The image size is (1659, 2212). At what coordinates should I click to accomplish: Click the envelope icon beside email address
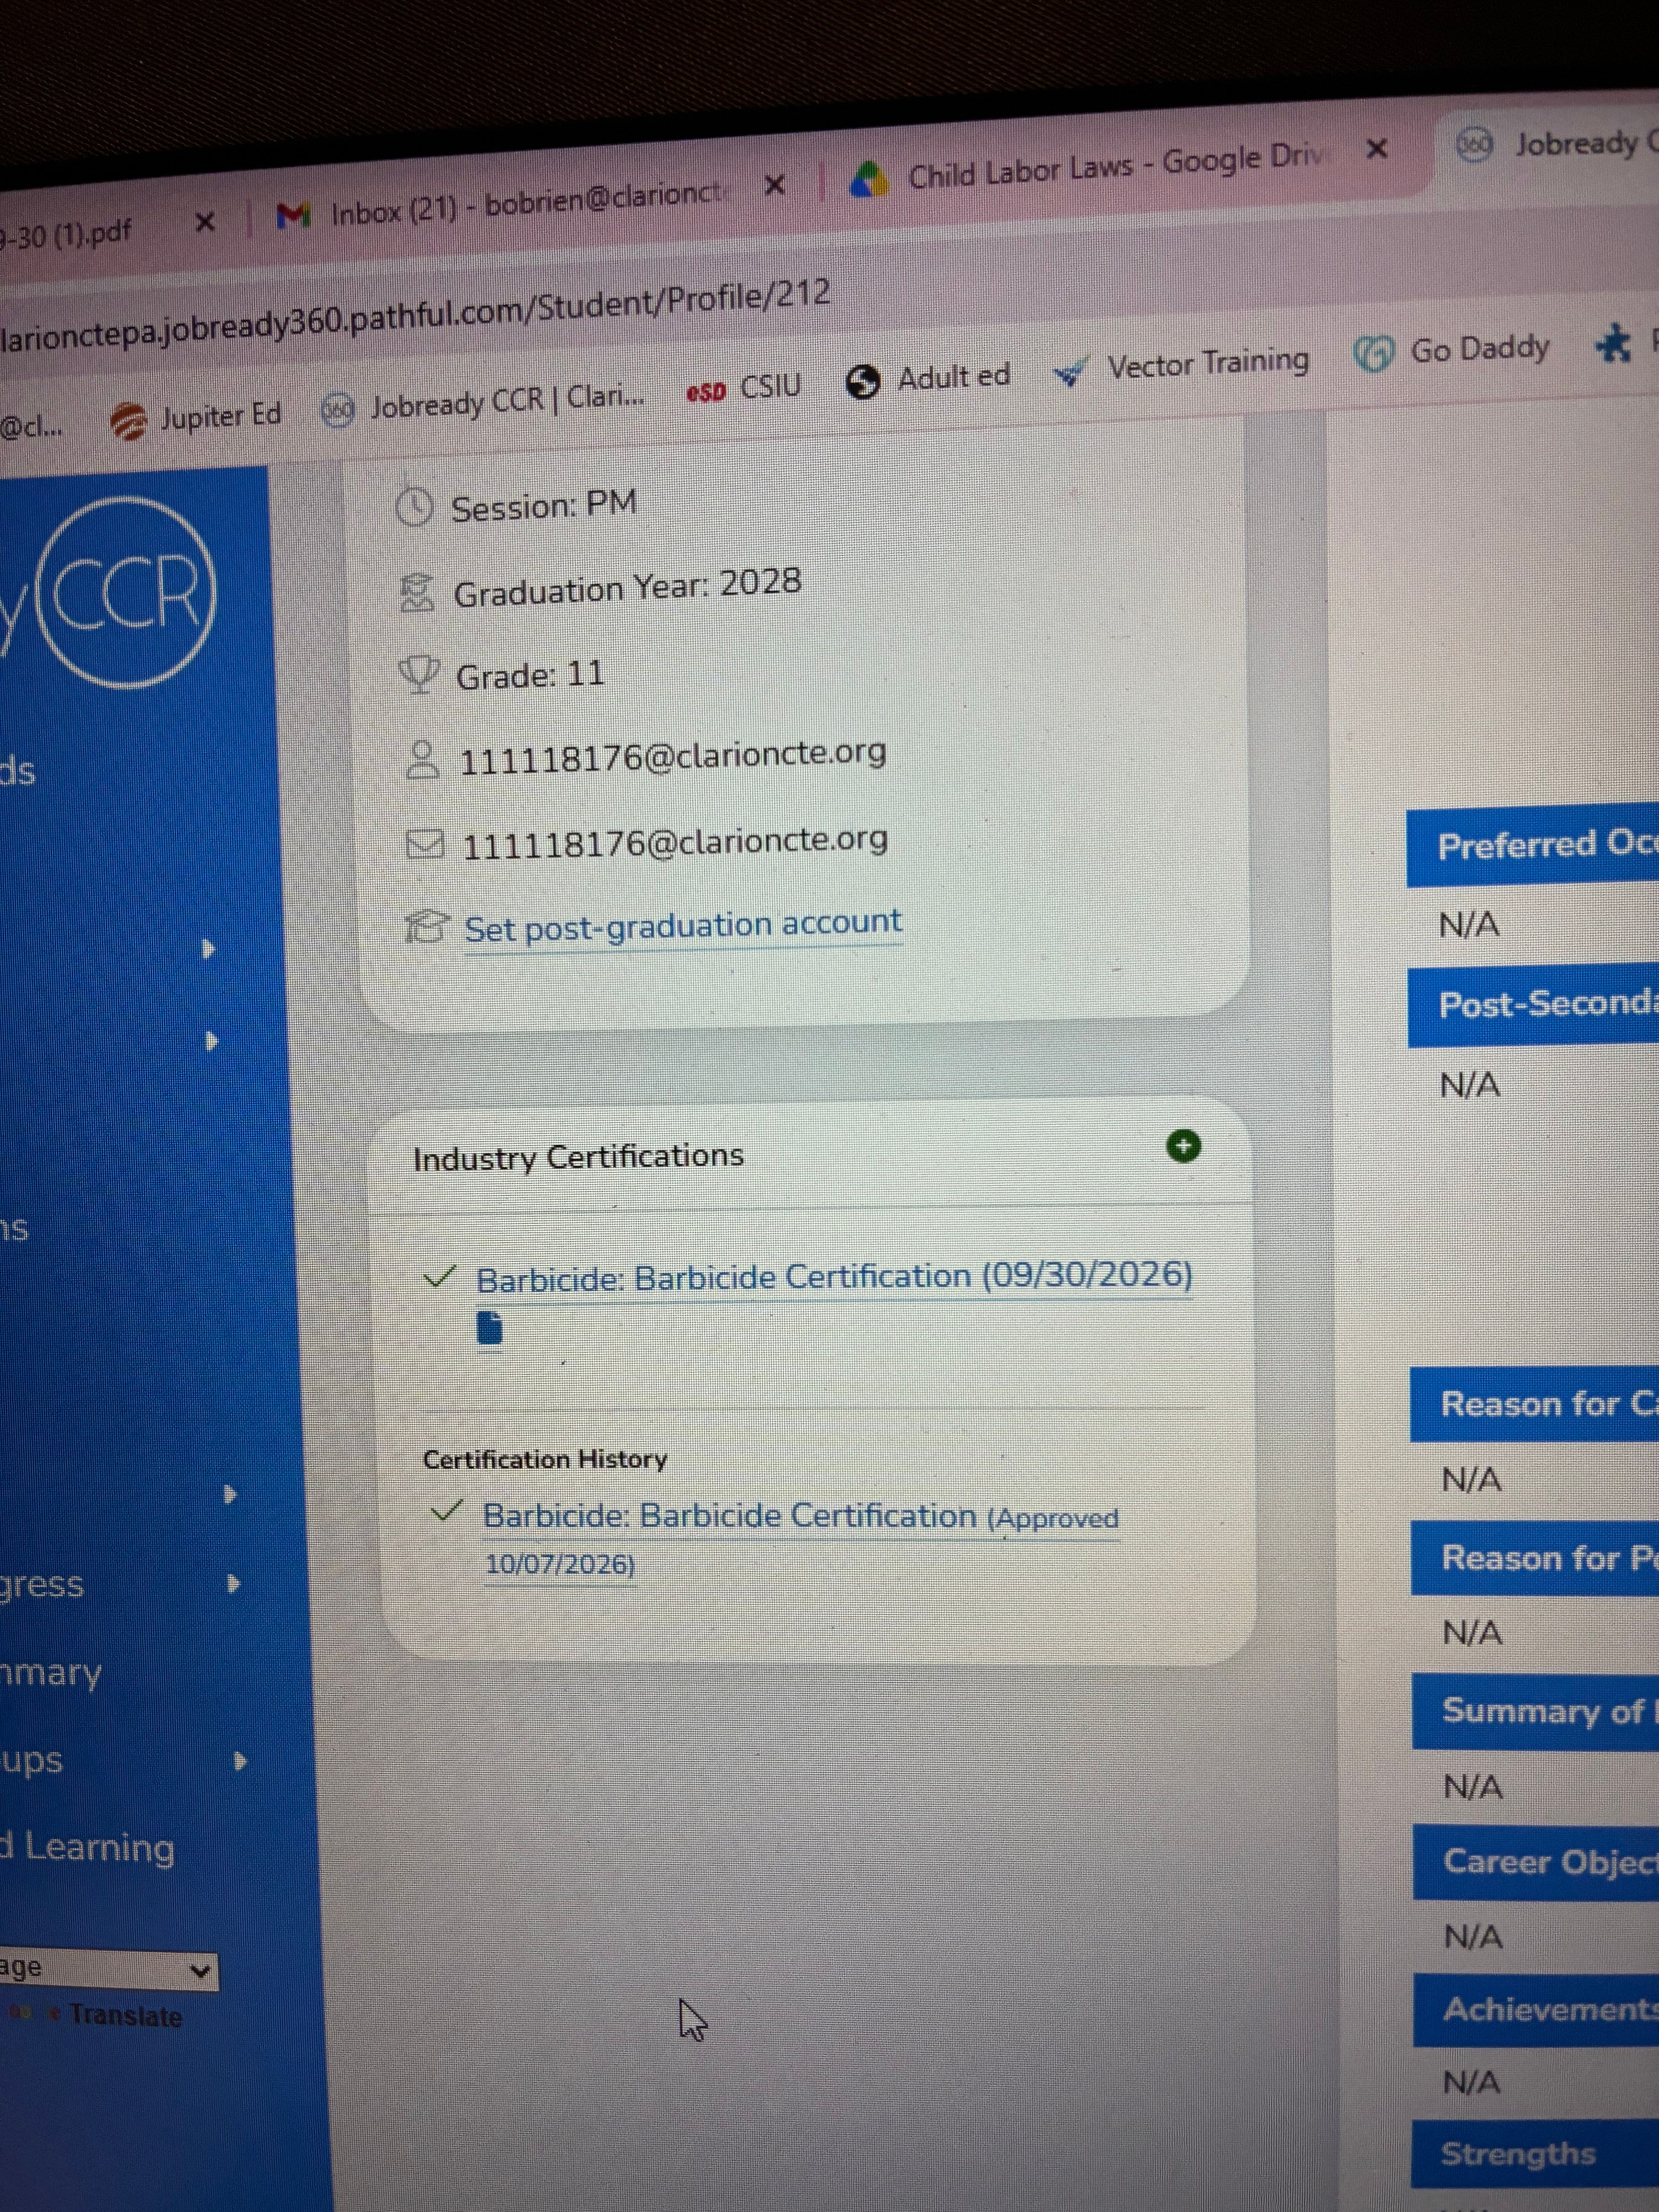coord(425,845)
